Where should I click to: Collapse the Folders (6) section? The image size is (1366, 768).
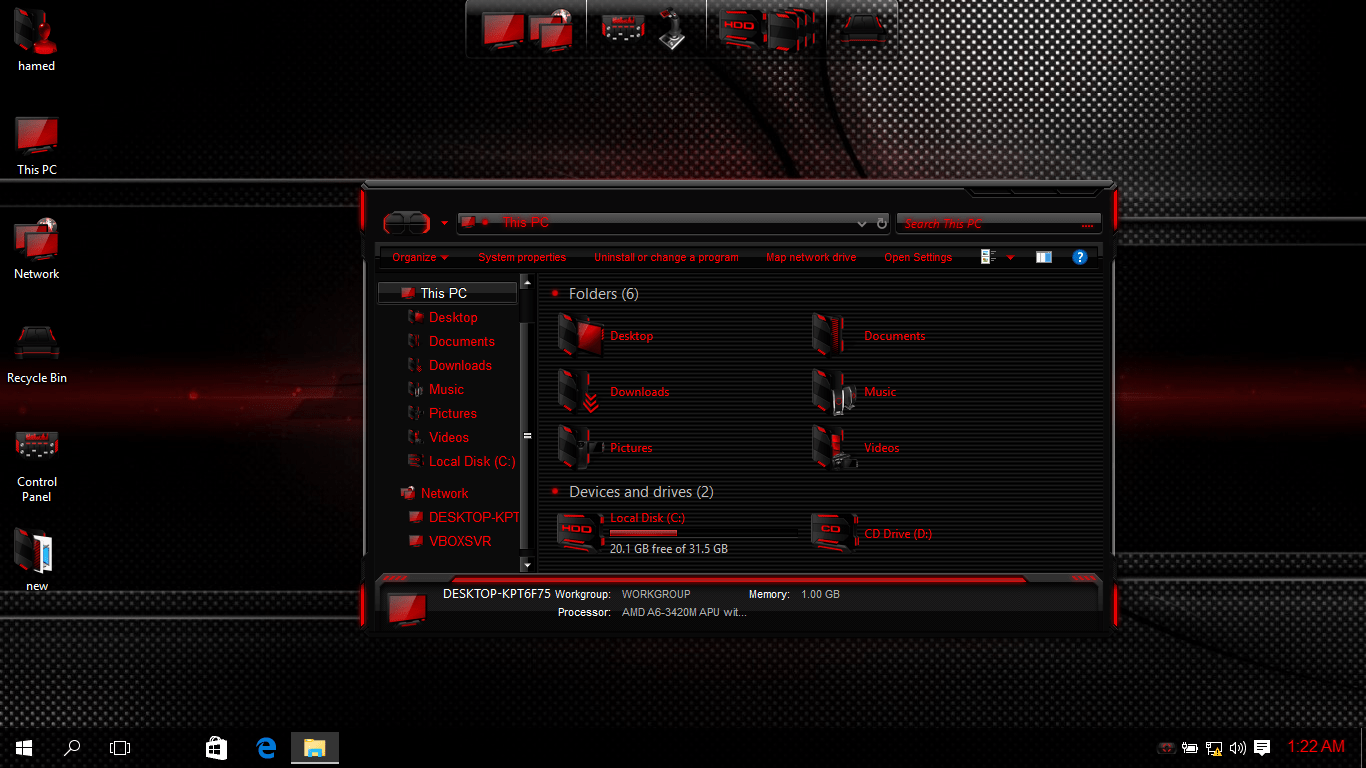tap(555, 293)
